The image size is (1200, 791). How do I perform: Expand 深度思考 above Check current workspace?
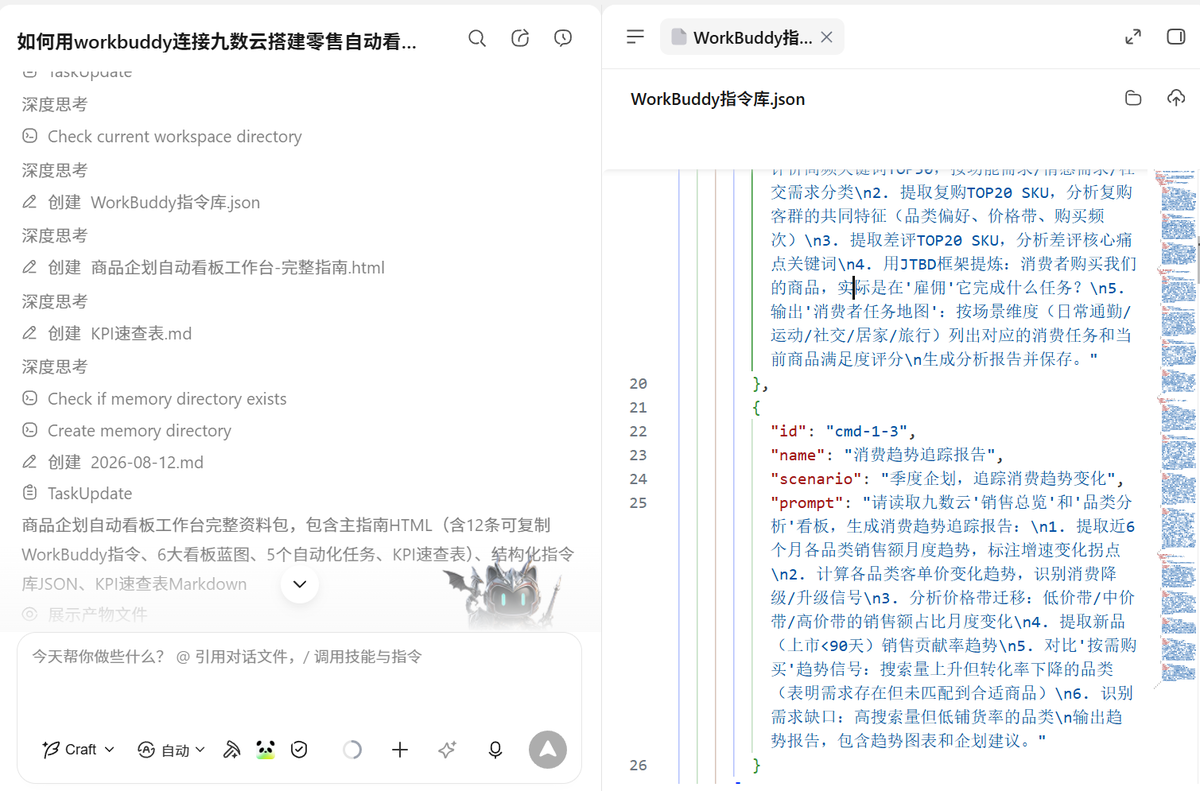55,104
